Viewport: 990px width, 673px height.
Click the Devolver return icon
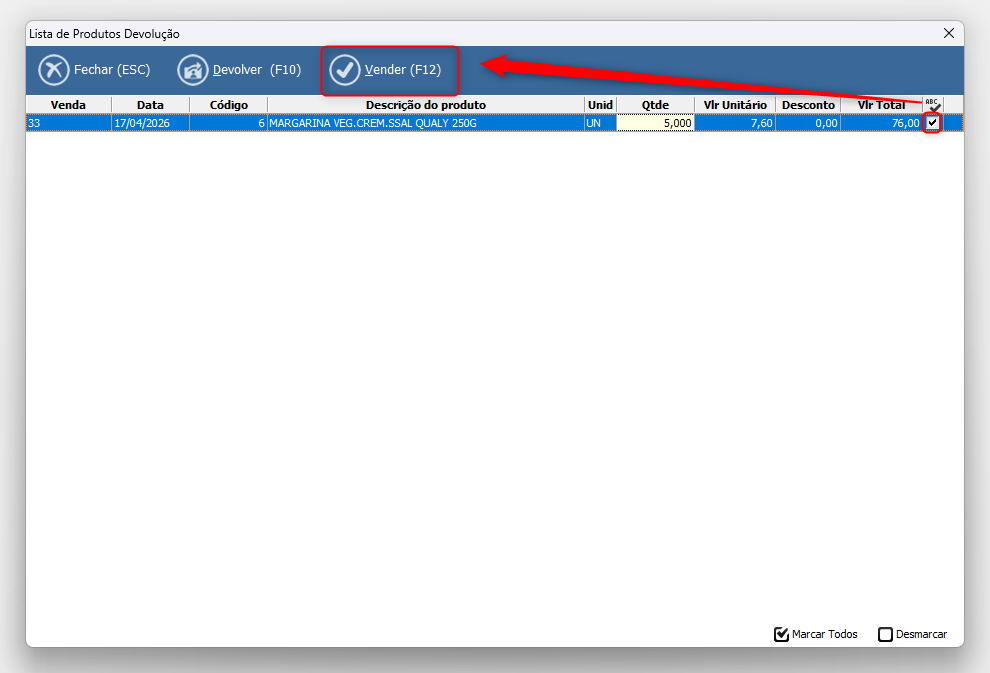(x=193, y=70)
